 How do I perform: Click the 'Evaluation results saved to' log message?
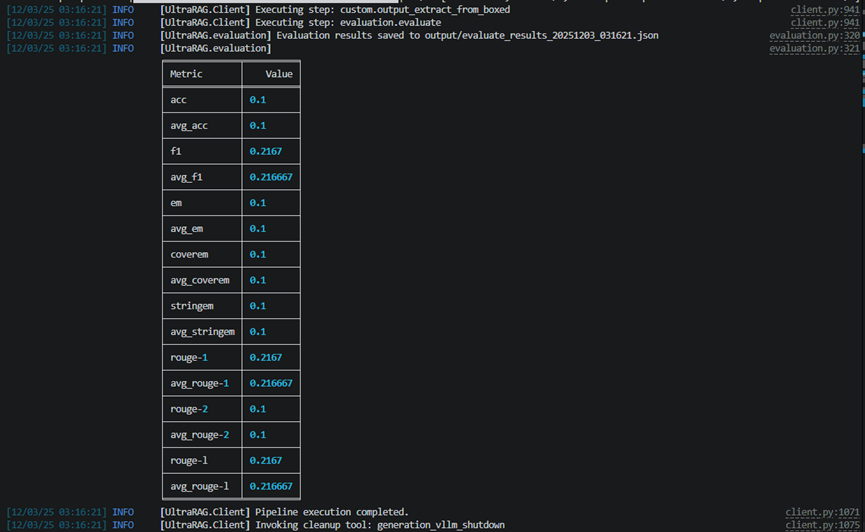(348, 35)
